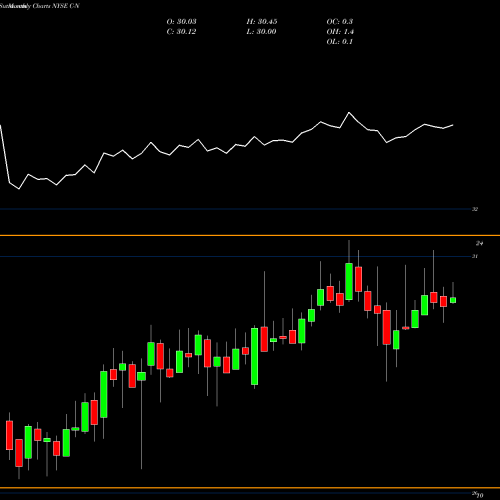
Task: Click the close value 'C: 30.12'
Action: (x=181, y=32)
